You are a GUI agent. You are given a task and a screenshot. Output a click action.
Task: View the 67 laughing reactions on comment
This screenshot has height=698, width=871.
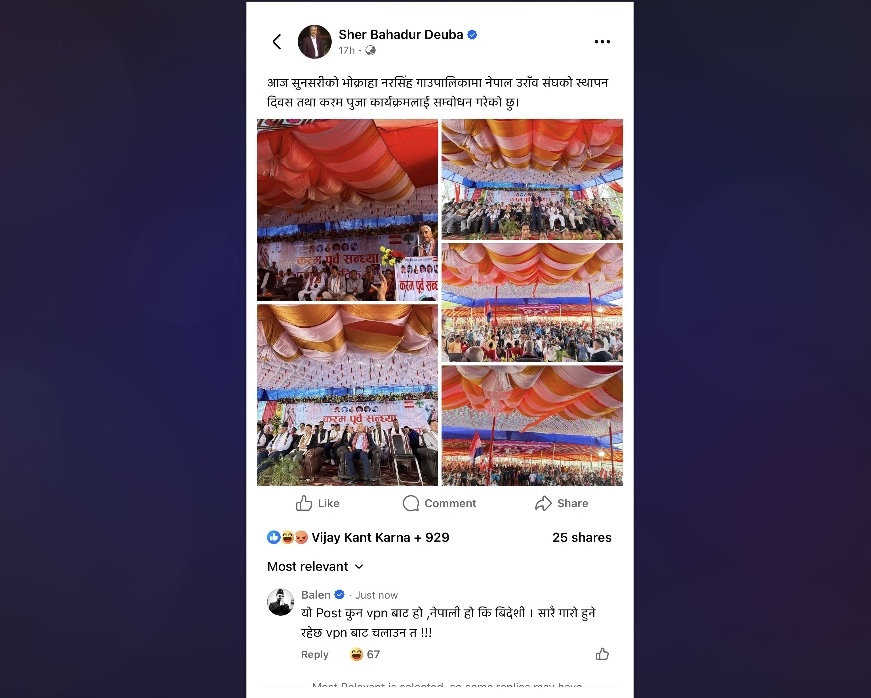click(x=365, y=654)
